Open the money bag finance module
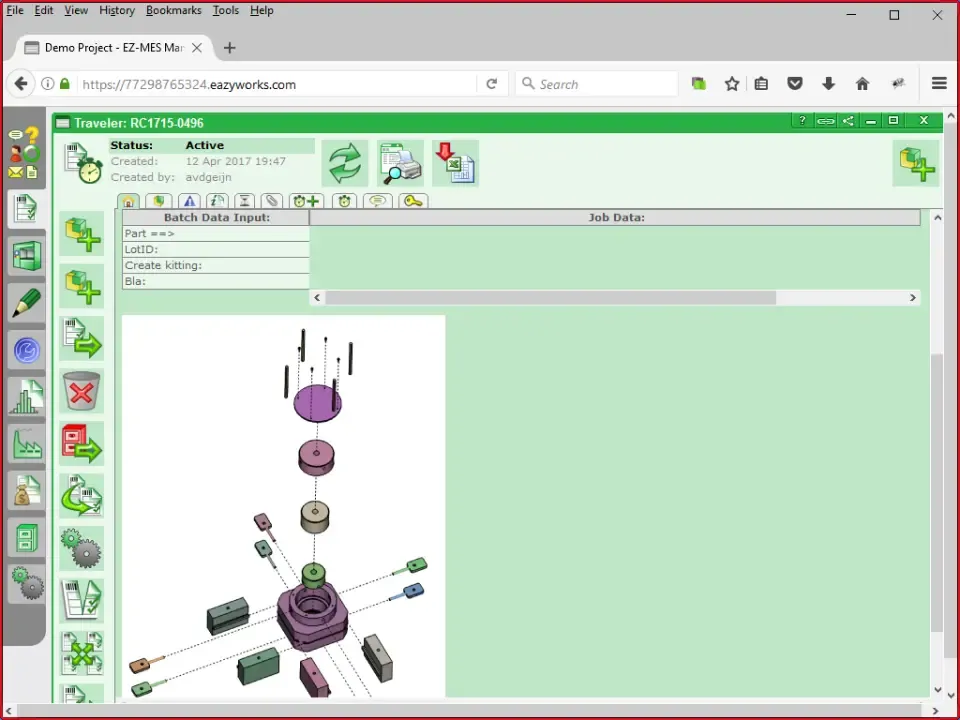The width and height of the screenshot is (960, 720). pyautogui.click(x=25, y=492)
